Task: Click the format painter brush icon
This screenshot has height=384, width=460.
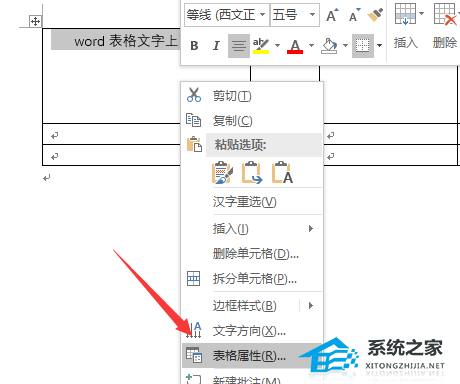Action: coord(375,15)
